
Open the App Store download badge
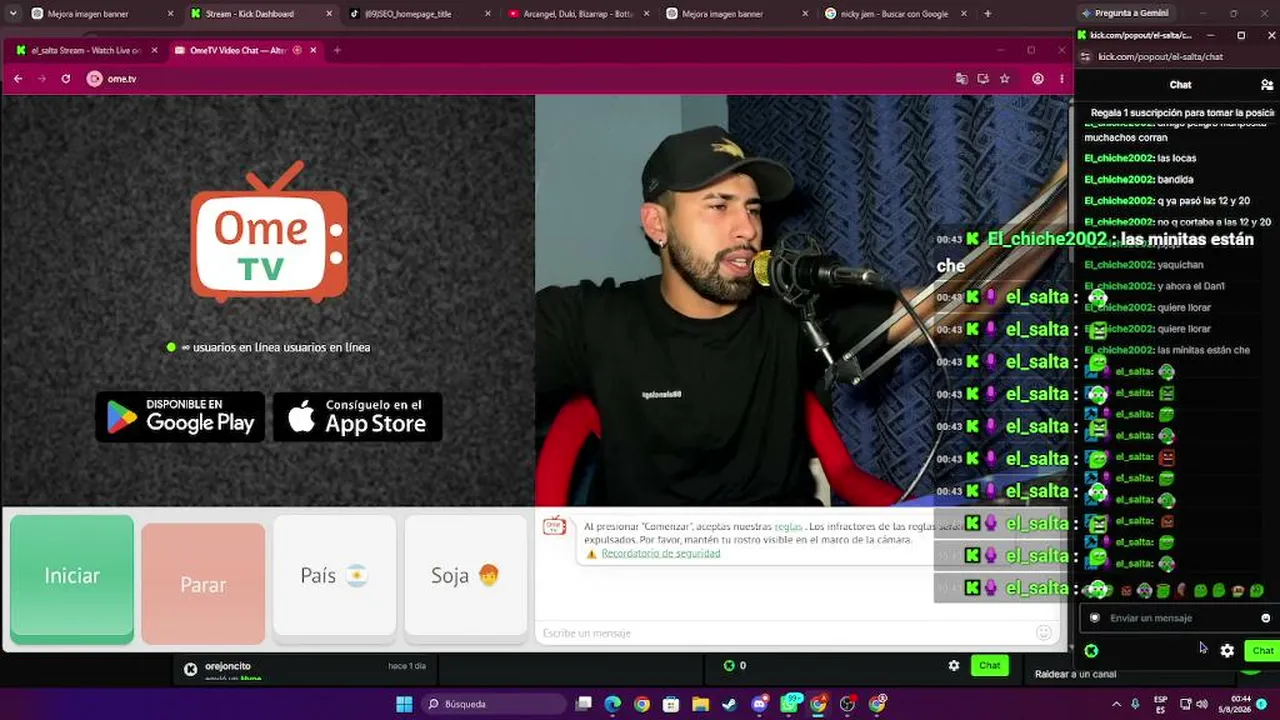[x=357, y=417]
